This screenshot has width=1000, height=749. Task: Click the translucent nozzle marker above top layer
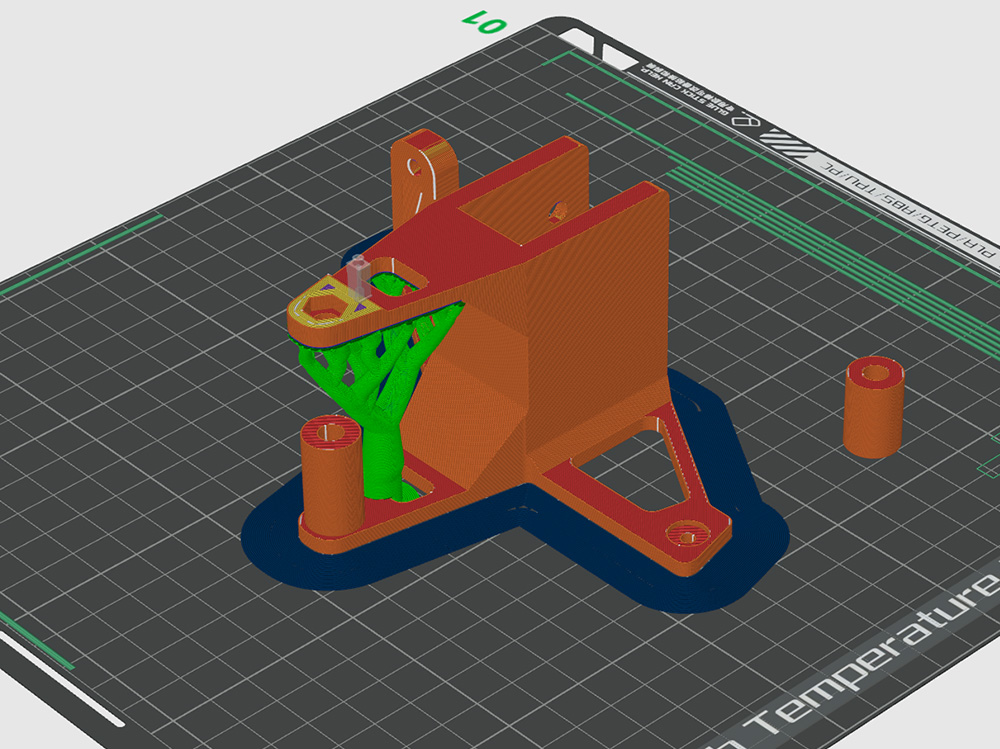tap(358, 277)
